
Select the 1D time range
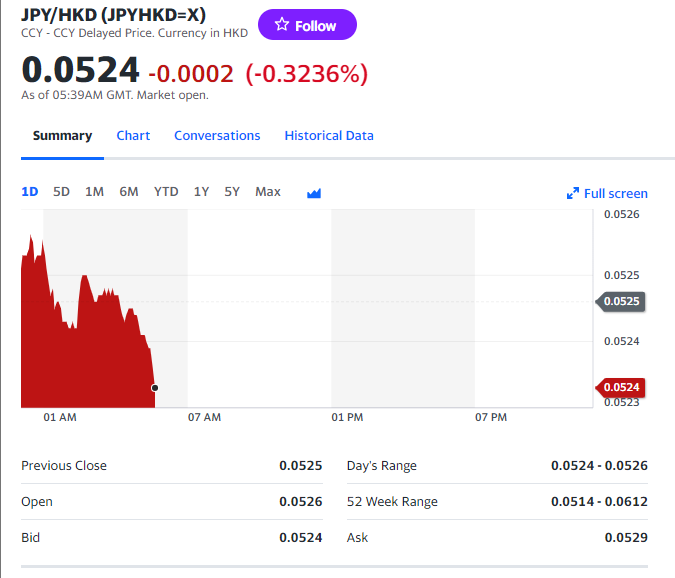click(30, 192)
